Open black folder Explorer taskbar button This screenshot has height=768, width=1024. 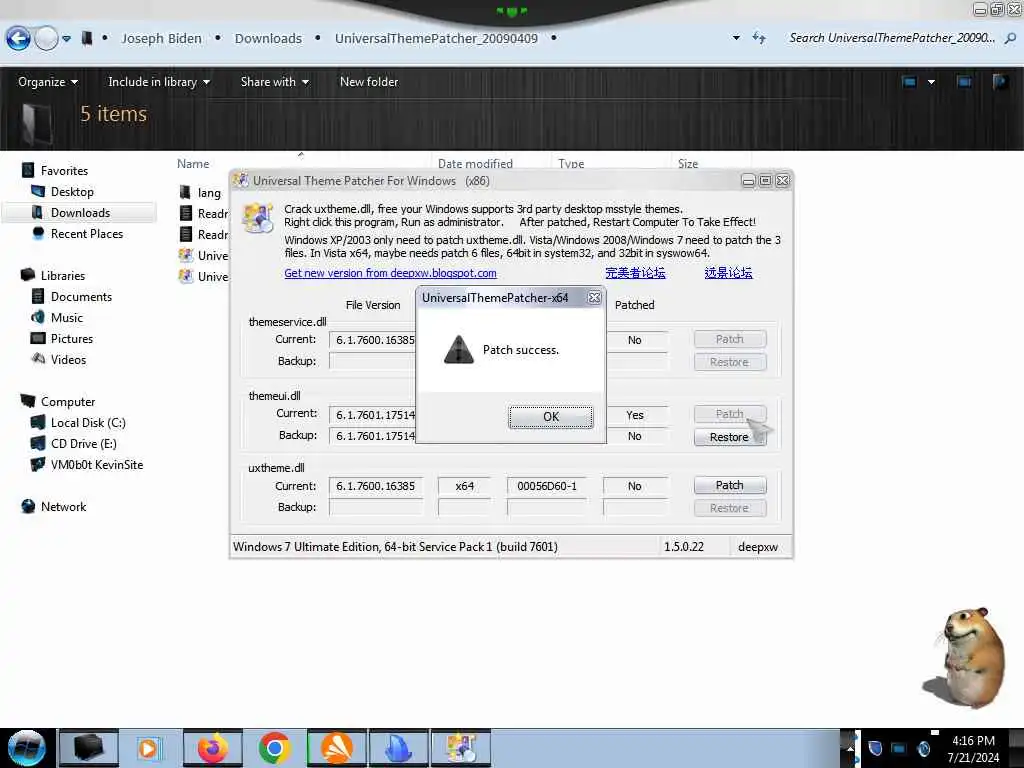point(89,748)
